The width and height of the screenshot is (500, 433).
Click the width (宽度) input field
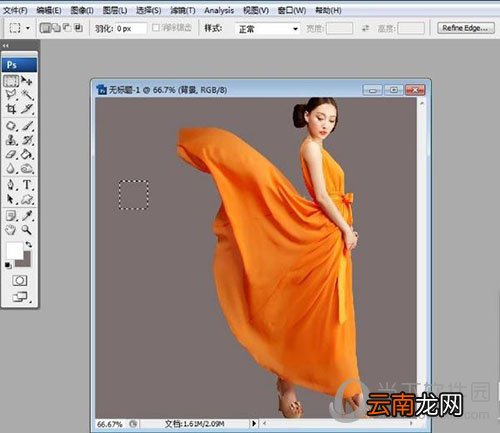[x=339, y=28]
